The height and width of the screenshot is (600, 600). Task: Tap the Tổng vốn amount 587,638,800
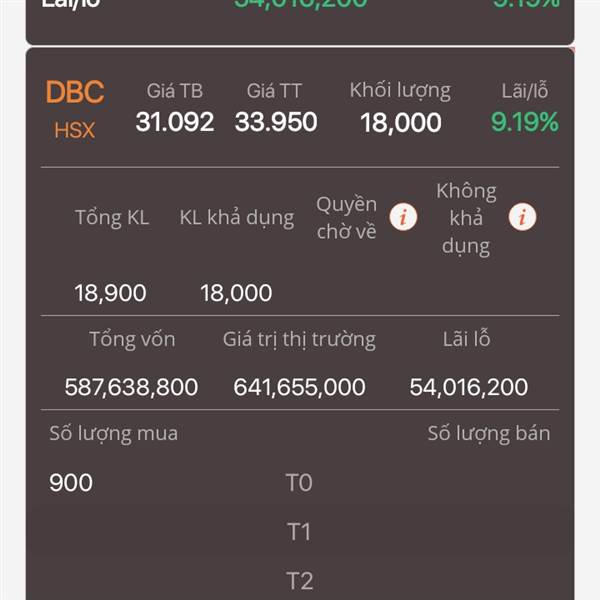tap(131, 387)
